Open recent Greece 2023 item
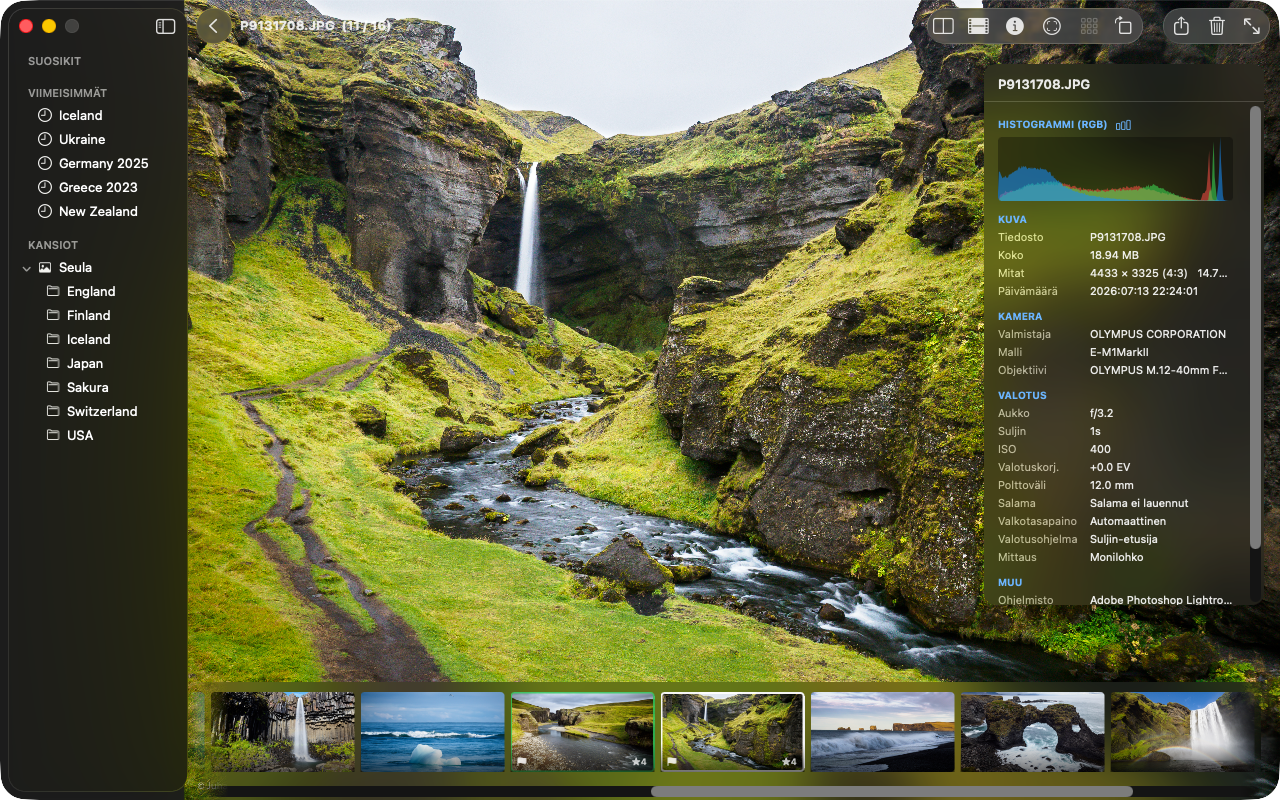The width and height of the screenshot is (1280, 800). [96, 187]
